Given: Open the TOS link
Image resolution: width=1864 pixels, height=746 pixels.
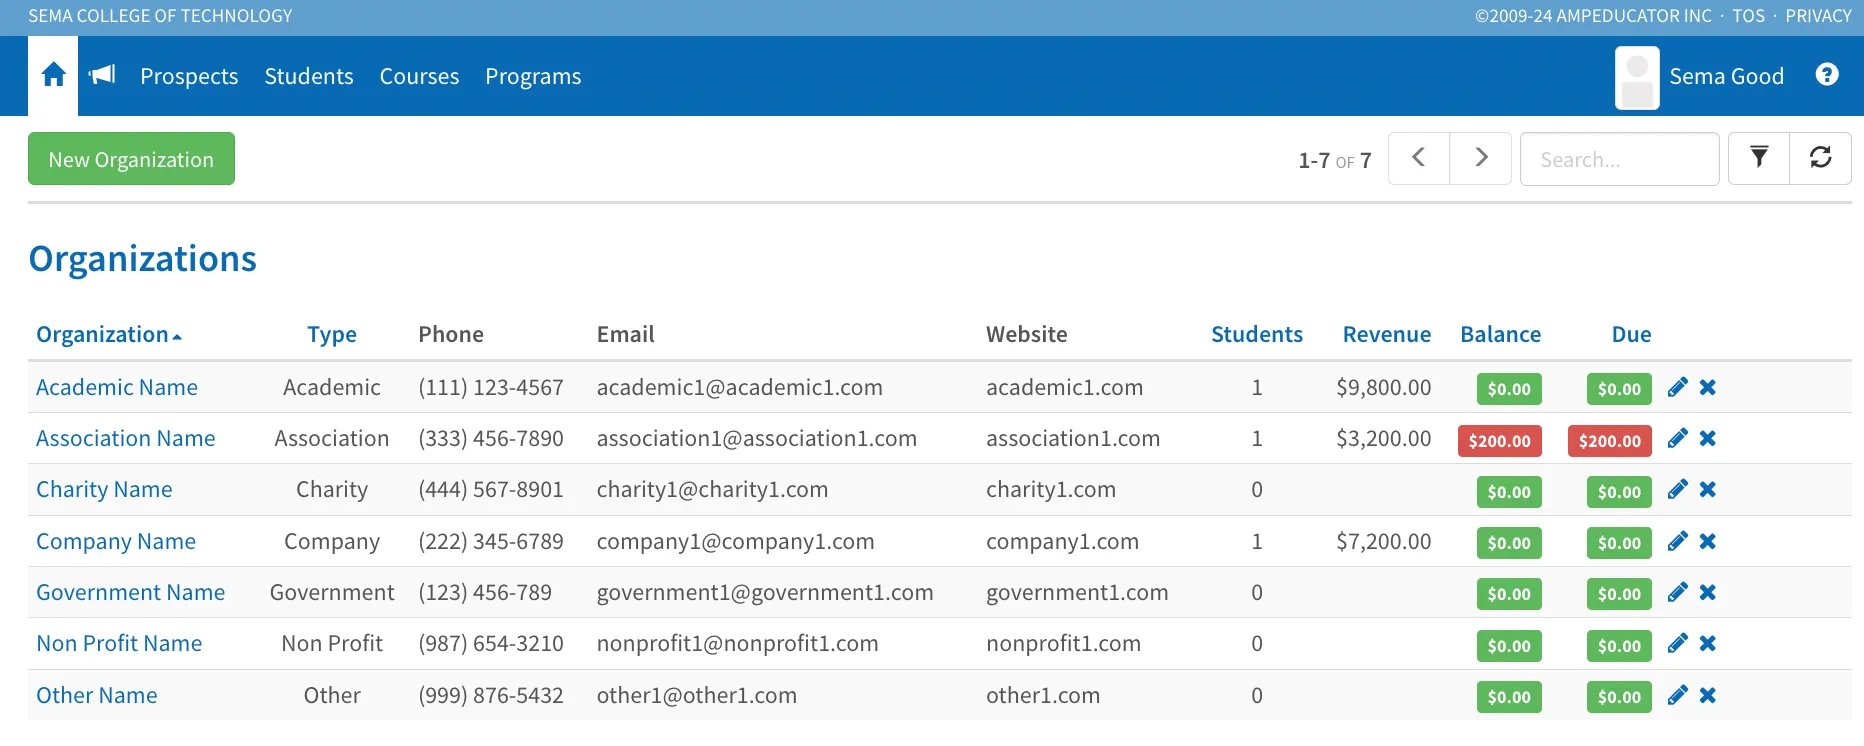Looking at the screenshot, I should (1749, 16).
